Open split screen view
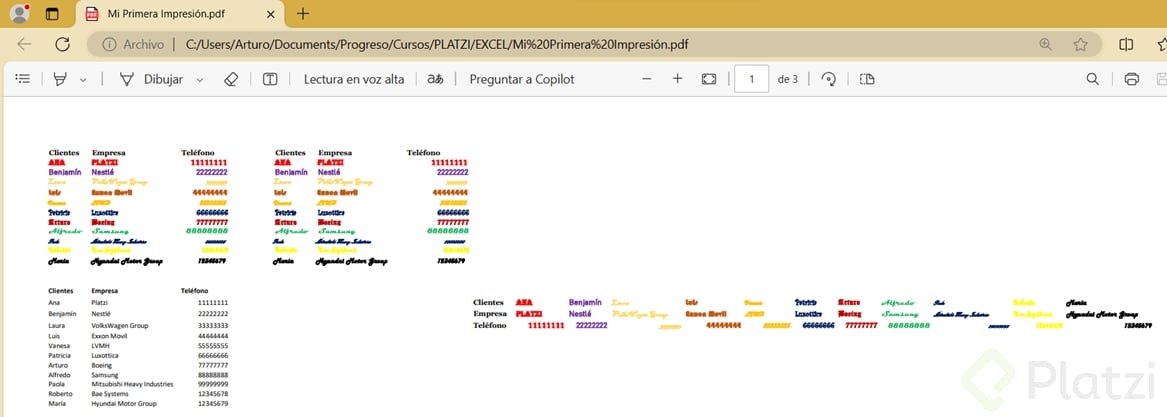 [x=1127, y=45]
